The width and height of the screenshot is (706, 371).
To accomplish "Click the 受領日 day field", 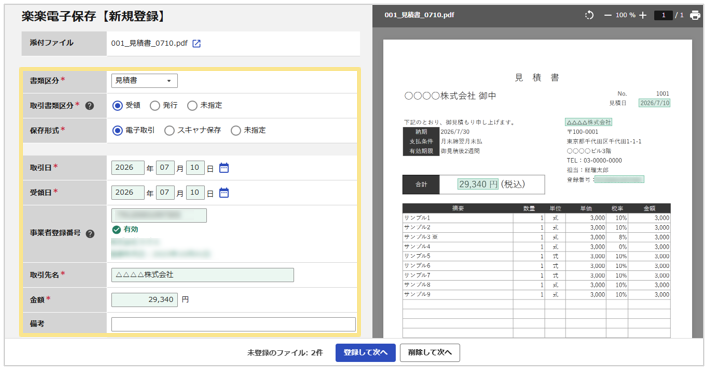I will click(195, 192).
